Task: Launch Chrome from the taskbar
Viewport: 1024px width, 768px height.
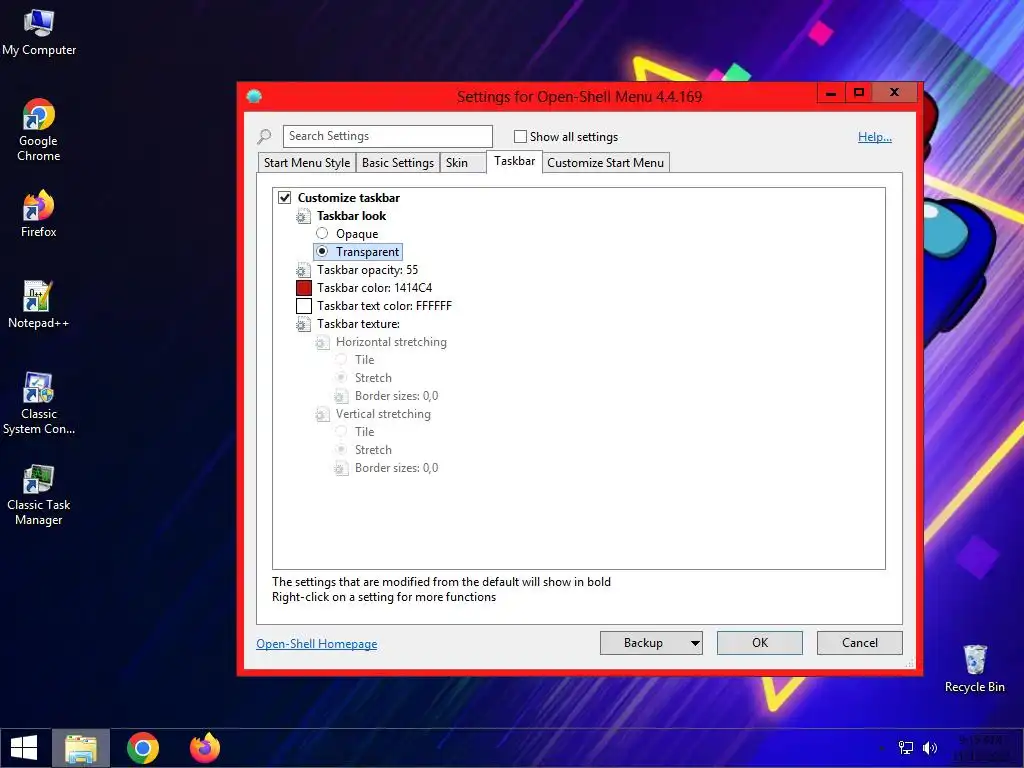Action: coord(142,748)
